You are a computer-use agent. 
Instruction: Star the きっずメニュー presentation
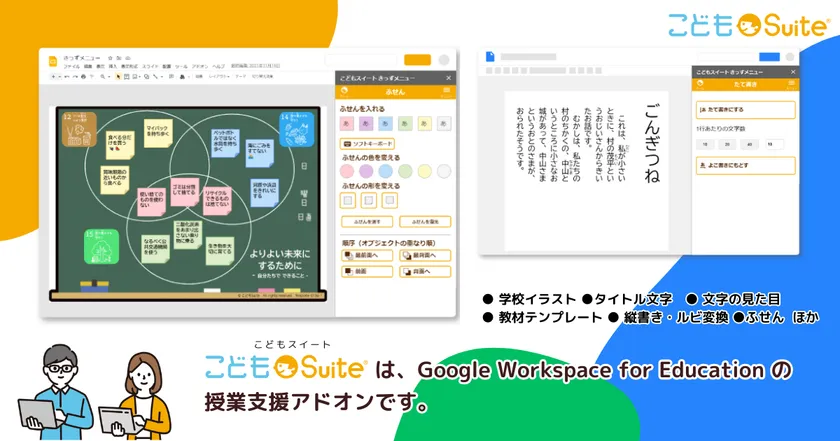[110, 58]
